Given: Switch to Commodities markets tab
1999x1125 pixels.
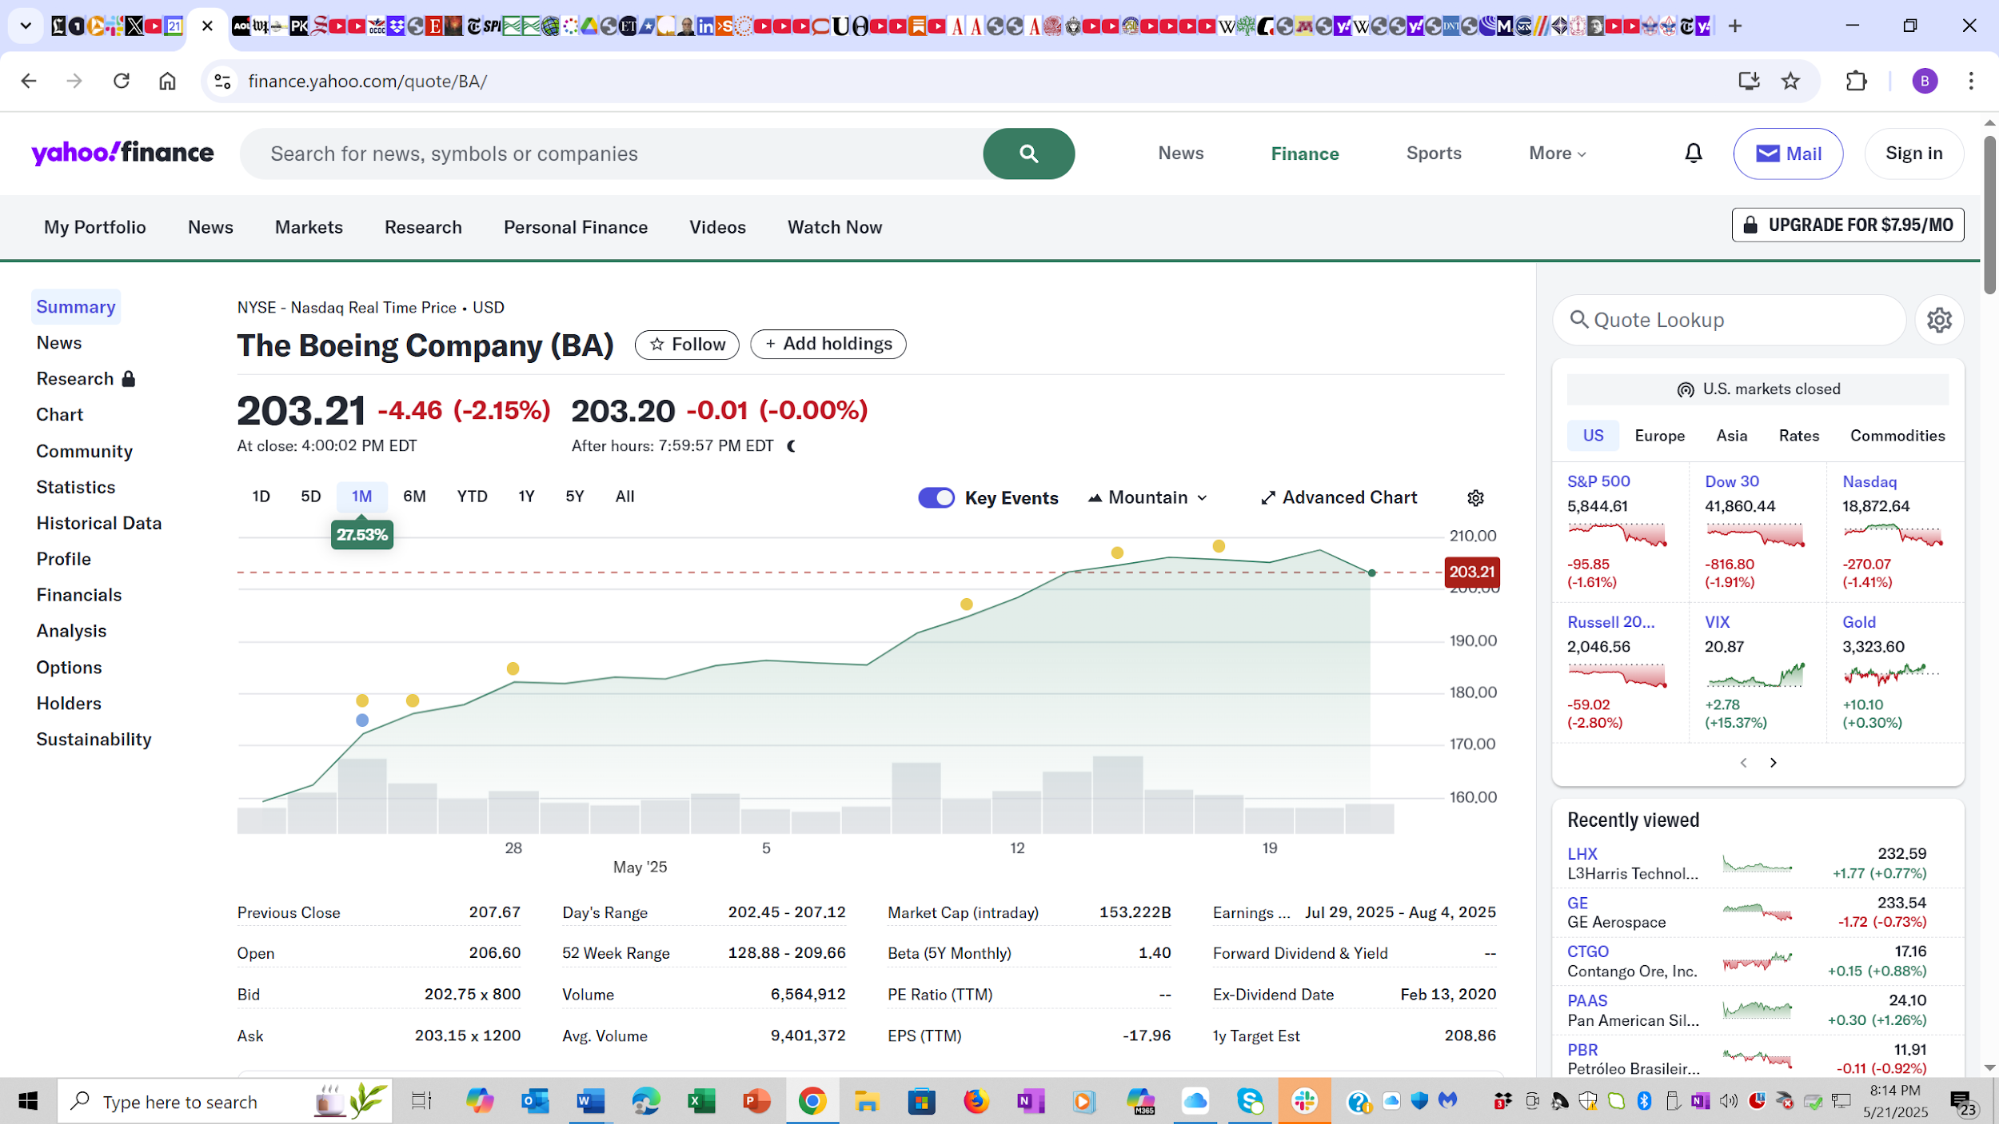Looking at the screenshot, I should (x=1897, y=436).
